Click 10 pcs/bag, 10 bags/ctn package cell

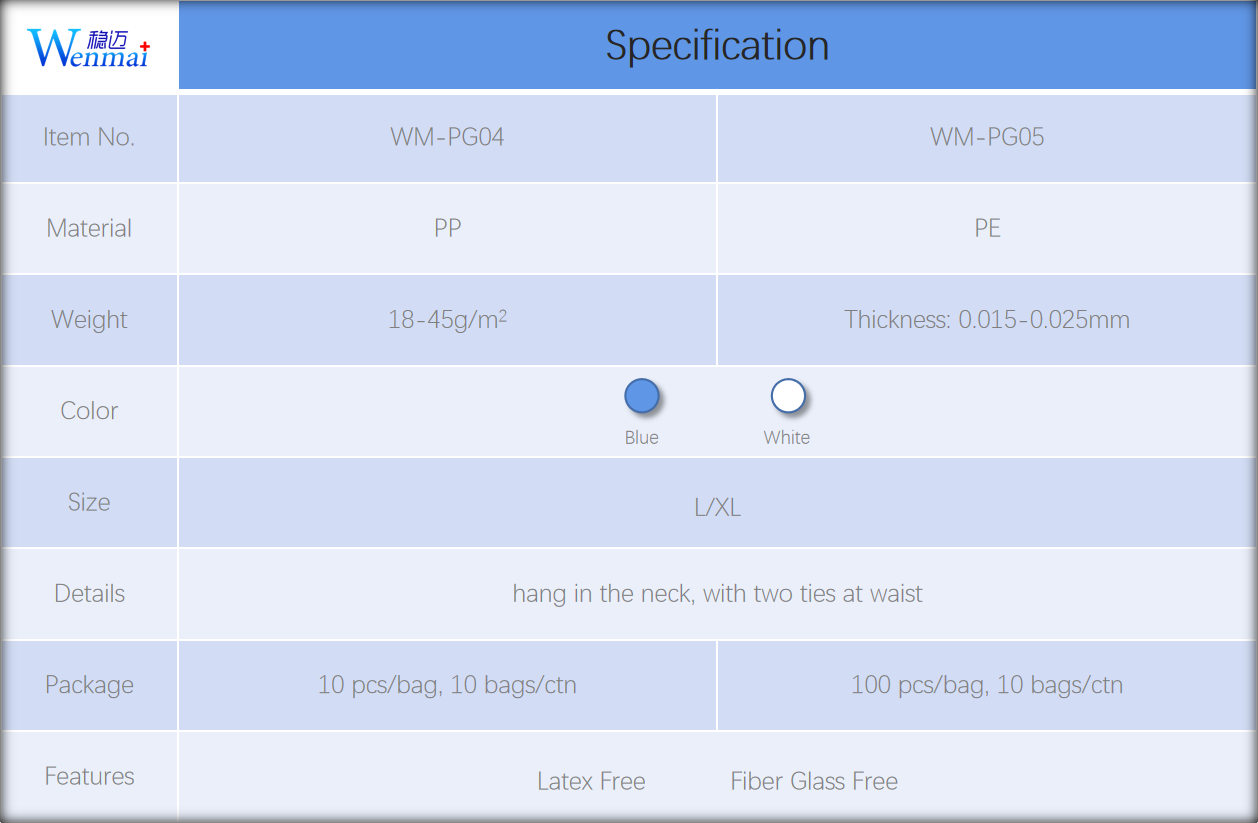(x=447, y=685)
